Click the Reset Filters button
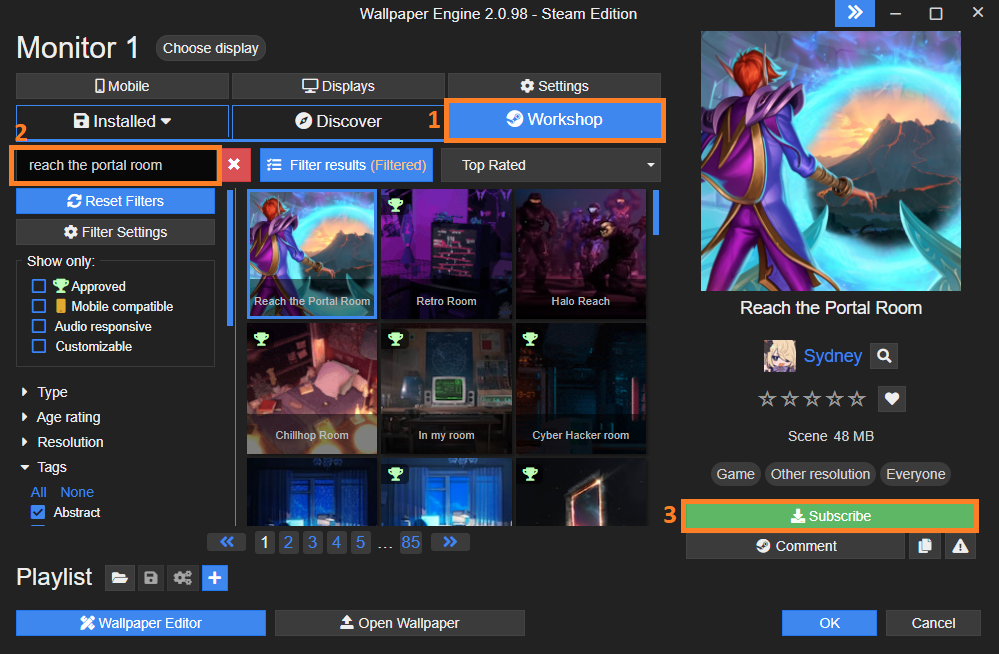 point(115,201)
